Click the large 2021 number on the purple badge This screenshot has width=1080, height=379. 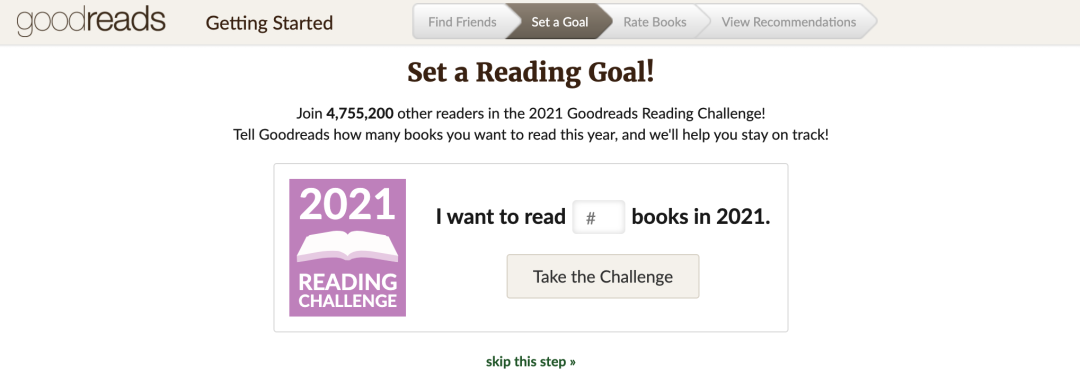coord(347,204)
